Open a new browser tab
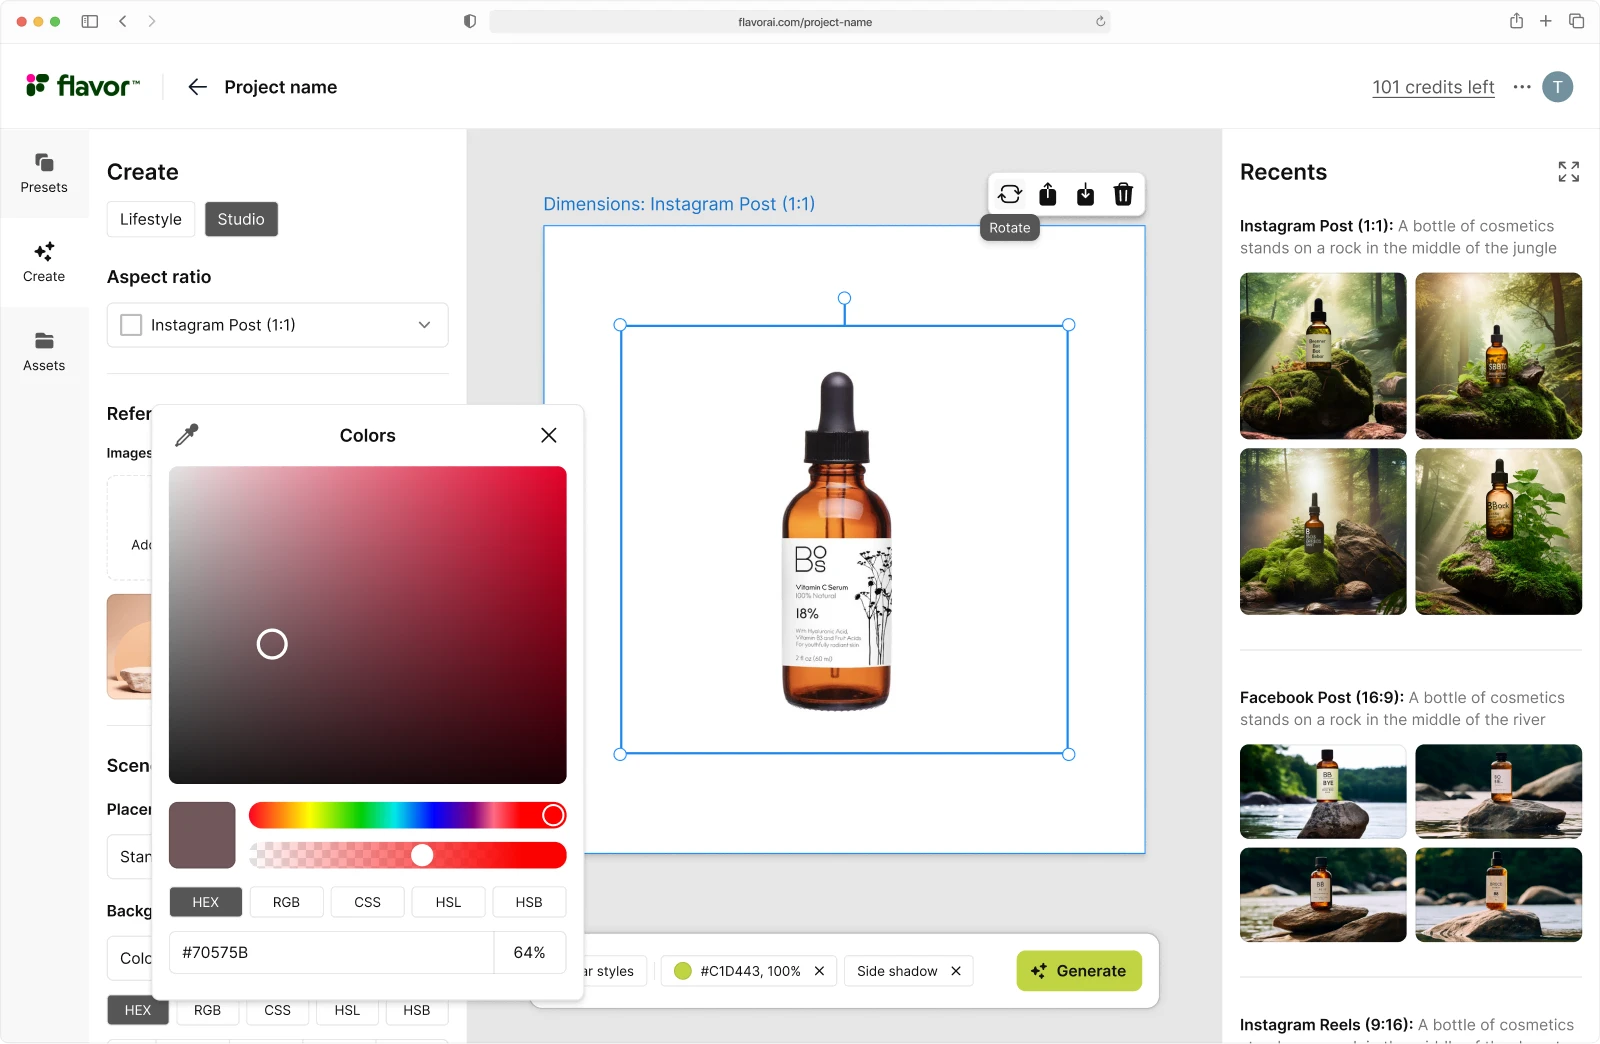1600x1044 pixels. click(1546, 21)
